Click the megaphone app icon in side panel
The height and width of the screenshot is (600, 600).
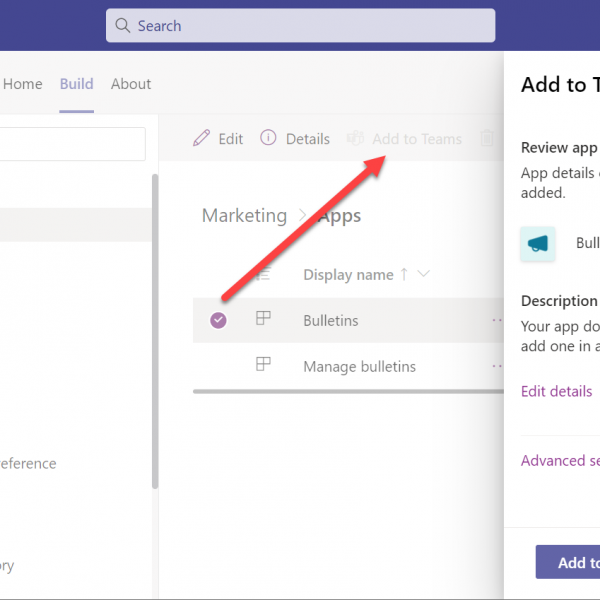click(x=538, y=244)
